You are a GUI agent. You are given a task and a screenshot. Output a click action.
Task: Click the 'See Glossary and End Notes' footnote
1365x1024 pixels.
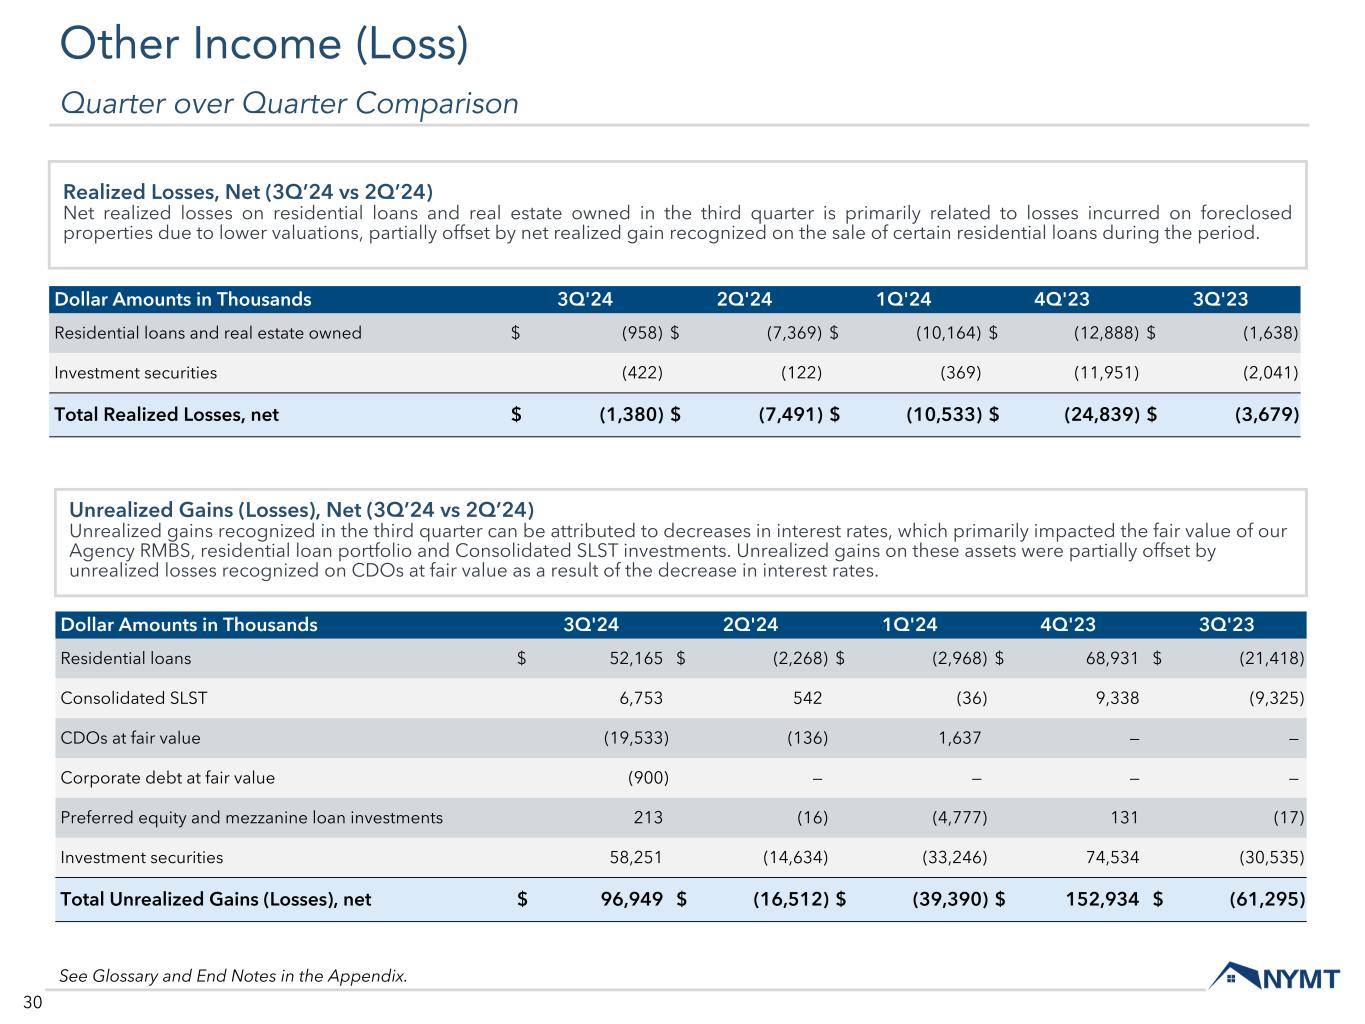(233, 976)
